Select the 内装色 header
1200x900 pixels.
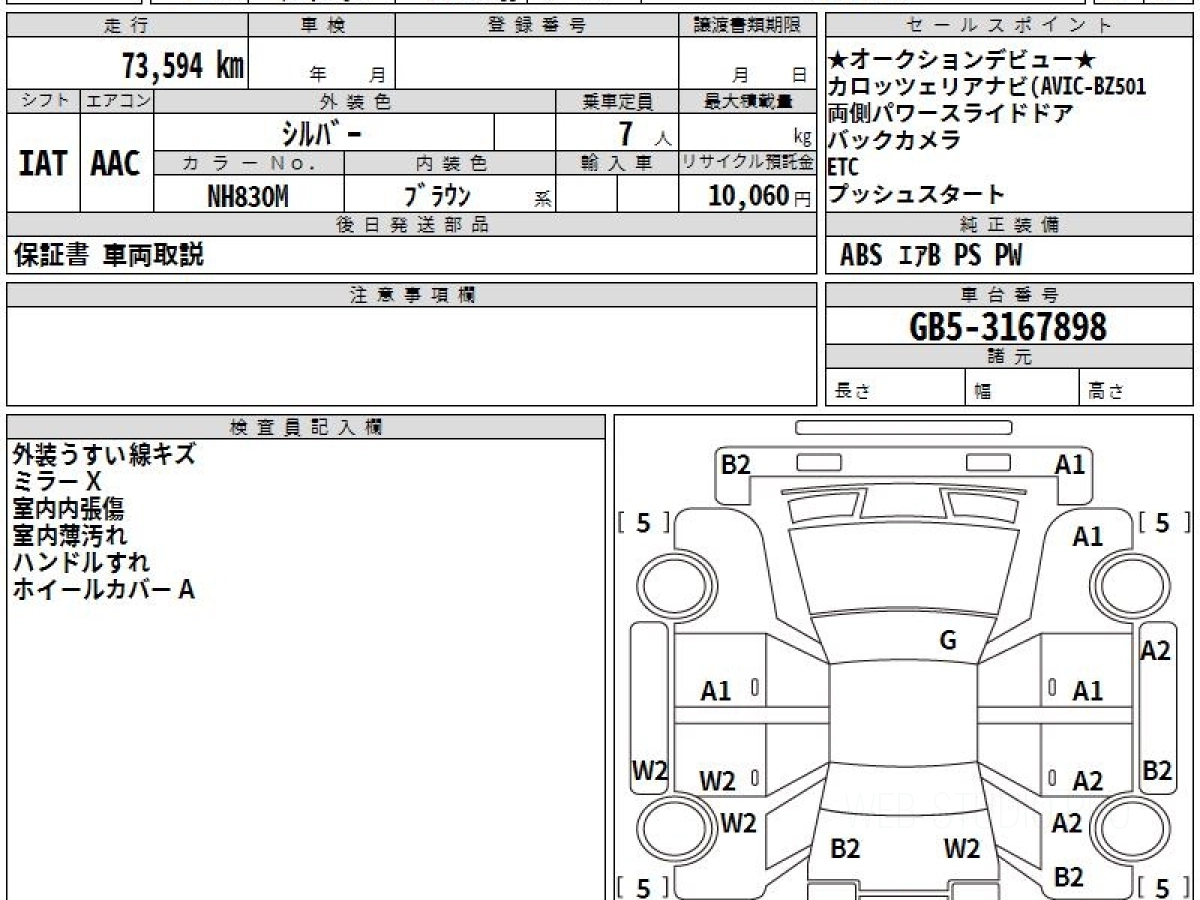tap(450, 163)
